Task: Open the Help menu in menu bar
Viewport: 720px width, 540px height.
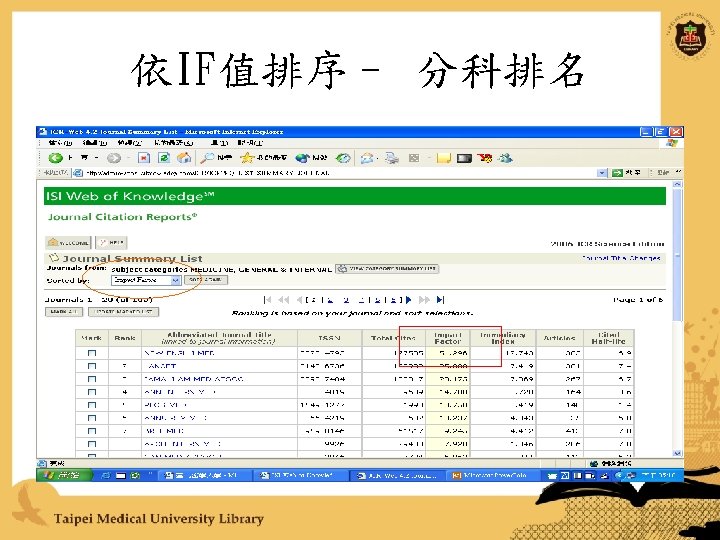Action: [250, 143]
